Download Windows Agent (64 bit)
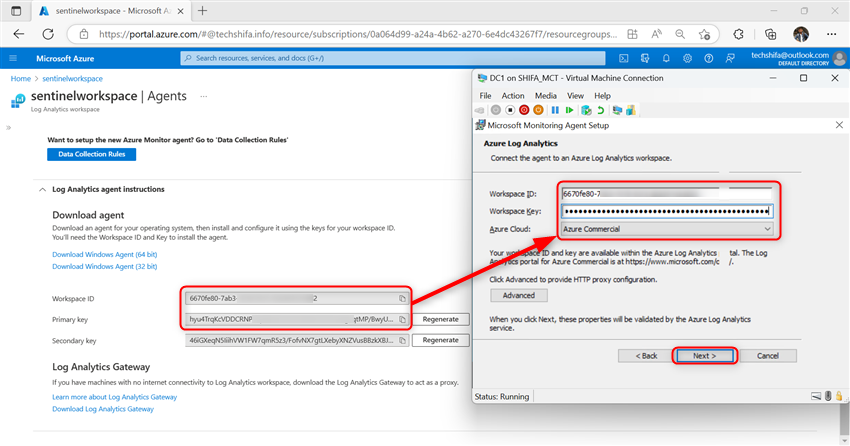Screen dimensions: 850x446 pos(105,255)
